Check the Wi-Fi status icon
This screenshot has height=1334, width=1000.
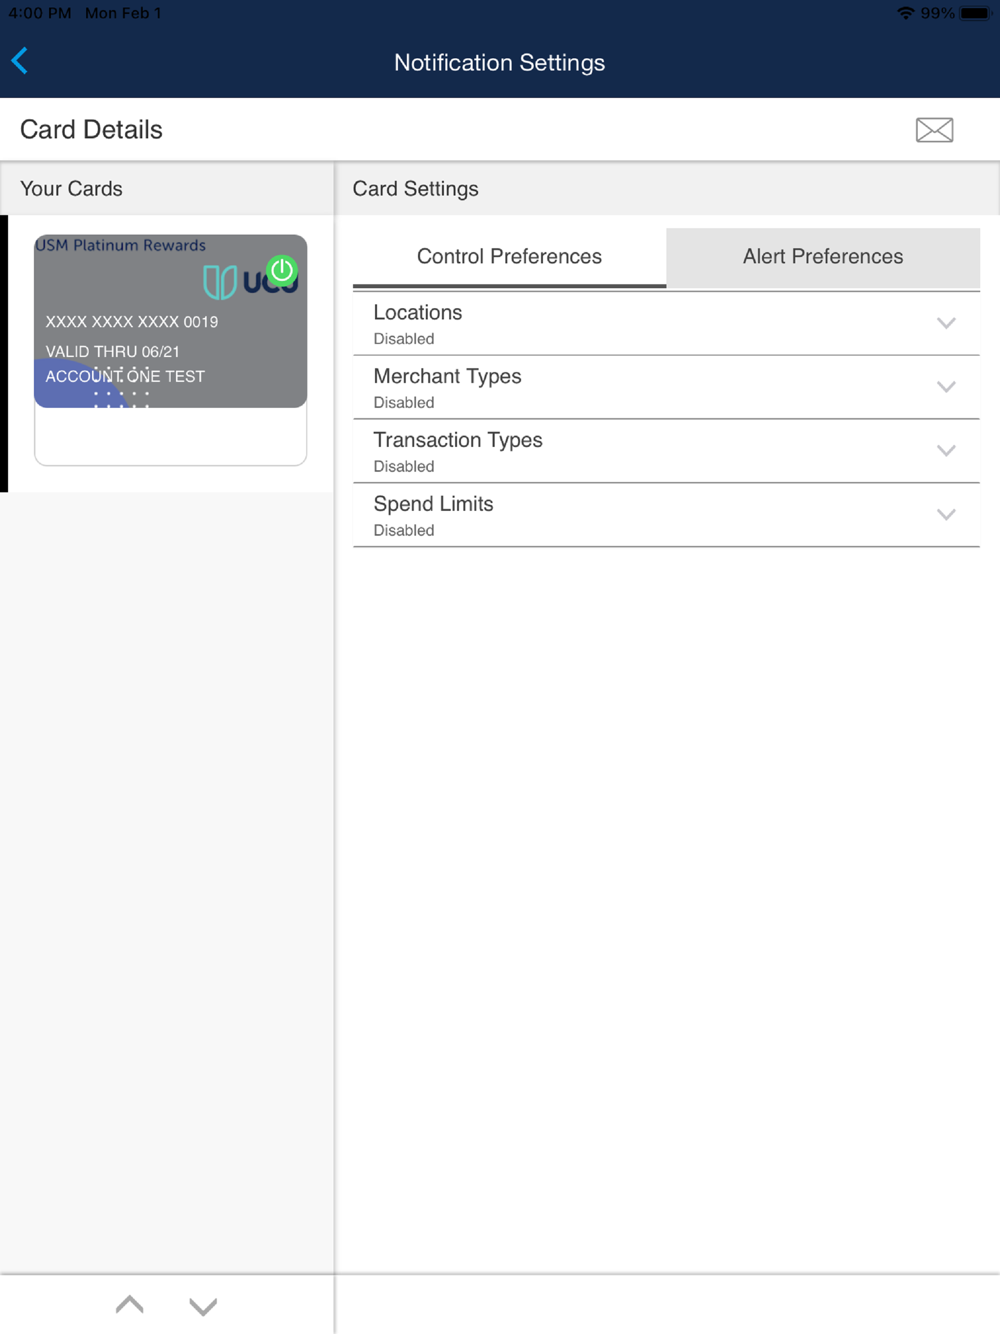pos(905,13)
